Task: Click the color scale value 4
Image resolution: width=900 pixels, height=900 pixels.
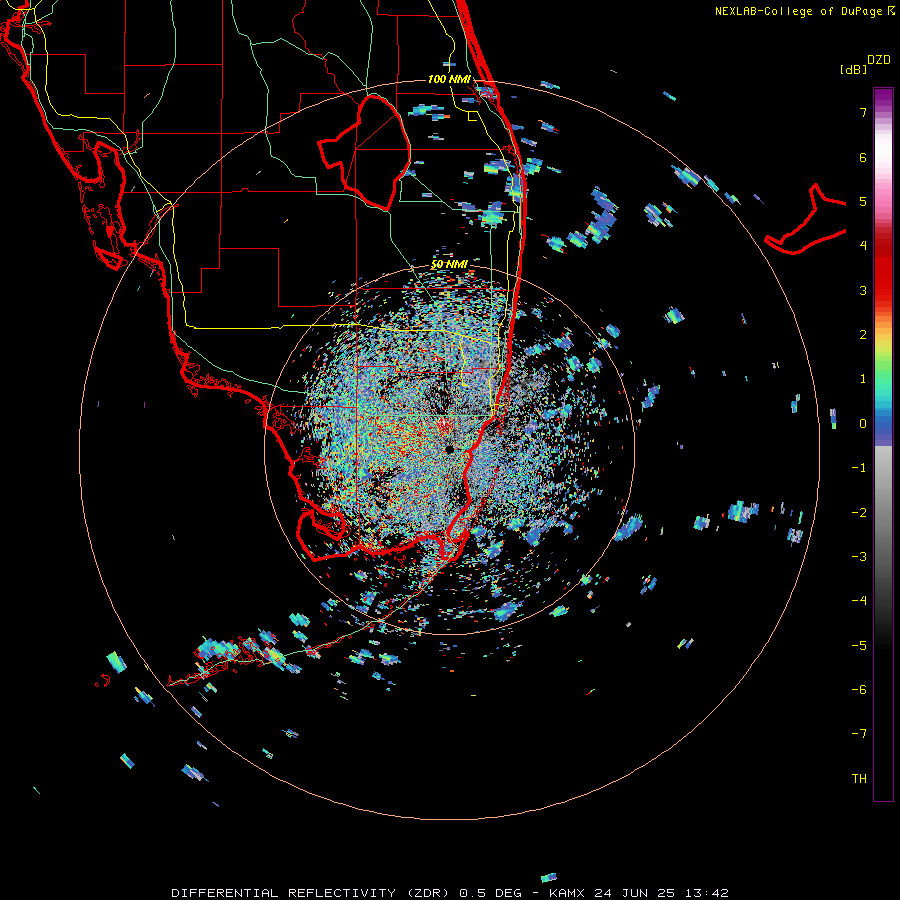Action: (863, 246)
